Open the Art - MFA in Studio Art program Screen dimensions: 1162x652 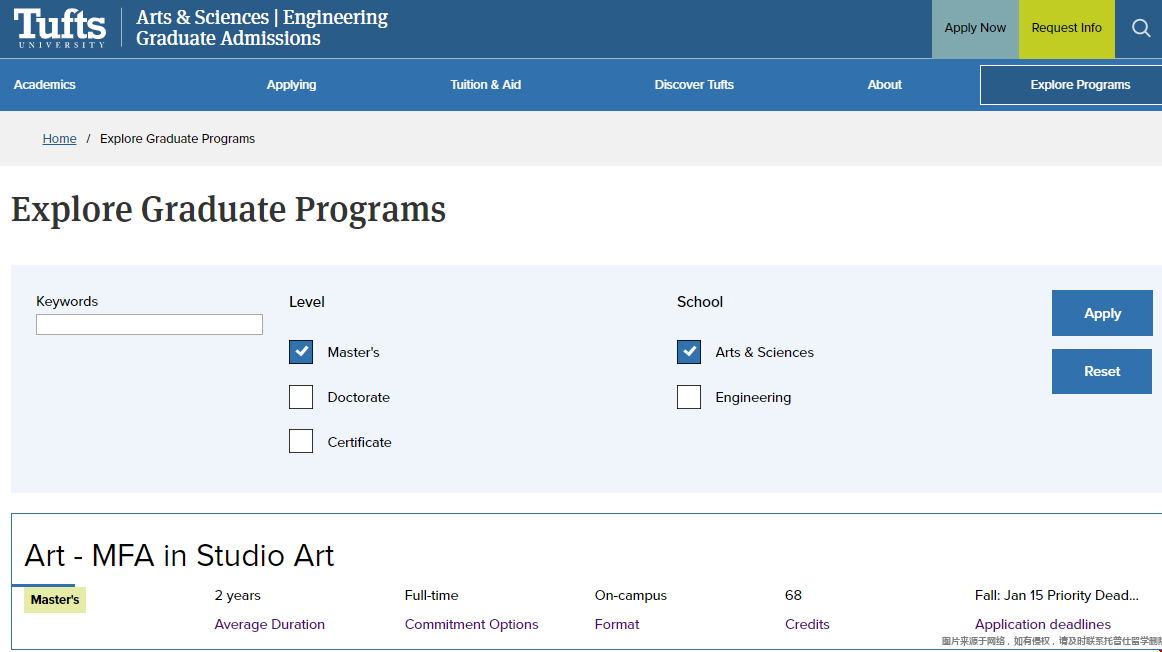coord(179,556)
